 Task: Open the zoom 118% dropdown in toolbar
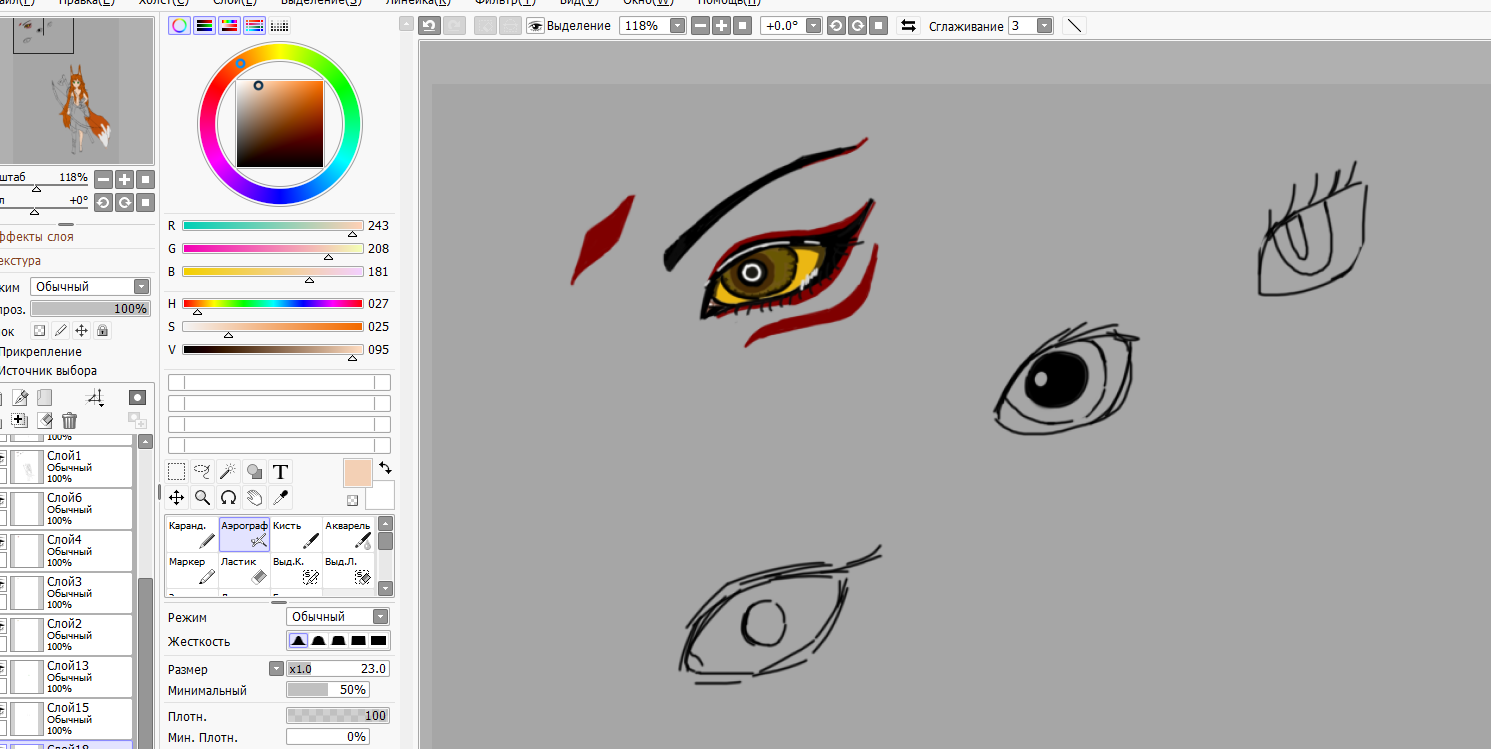677,26
